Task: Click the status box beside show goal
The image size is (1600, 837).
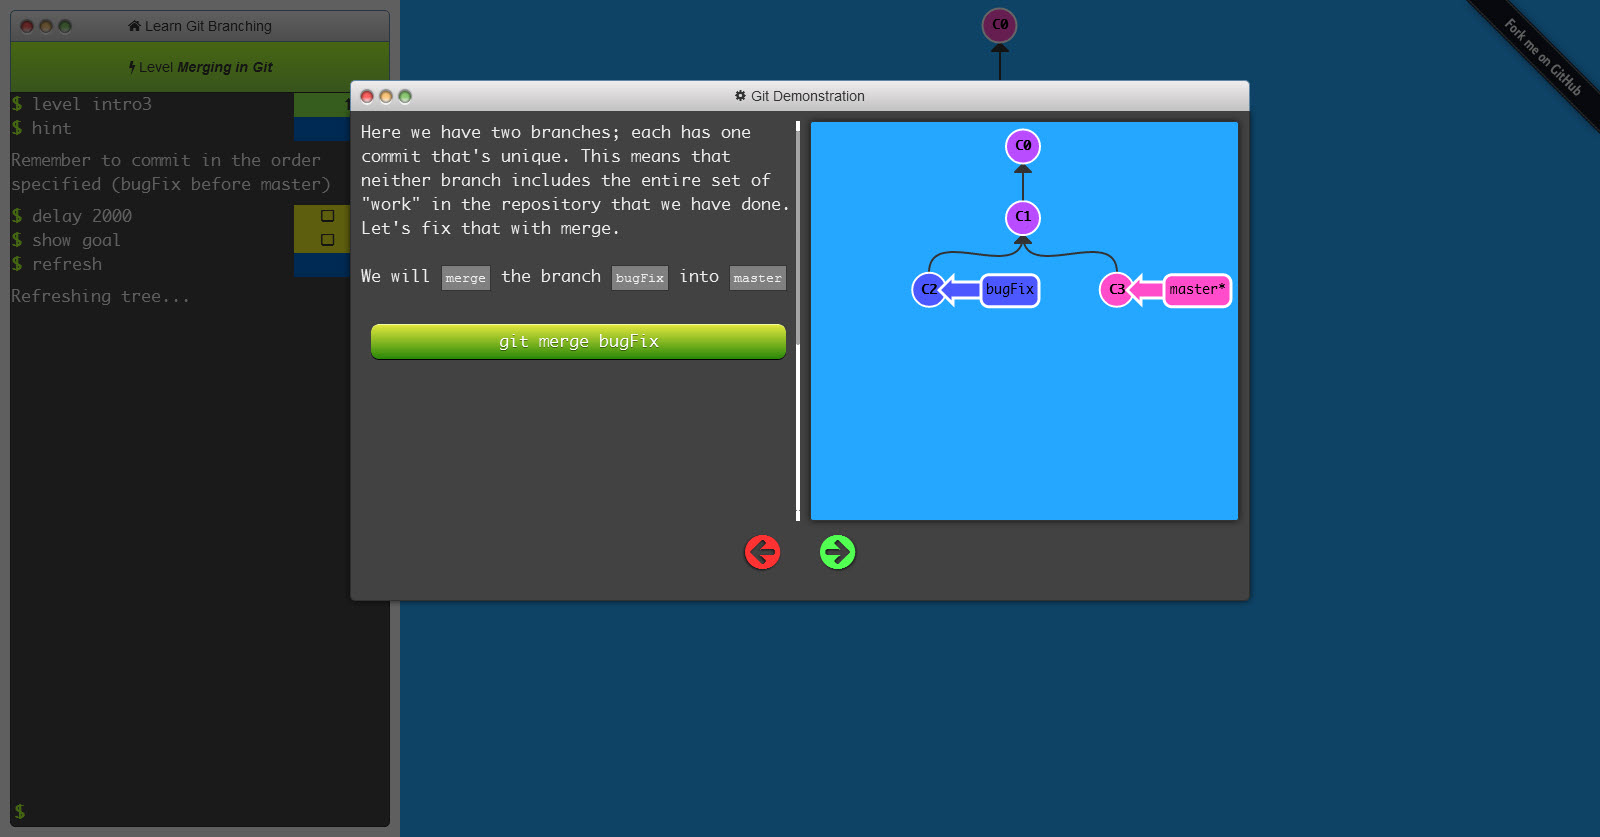Action: pyautogui.click(x=327, y=240)
